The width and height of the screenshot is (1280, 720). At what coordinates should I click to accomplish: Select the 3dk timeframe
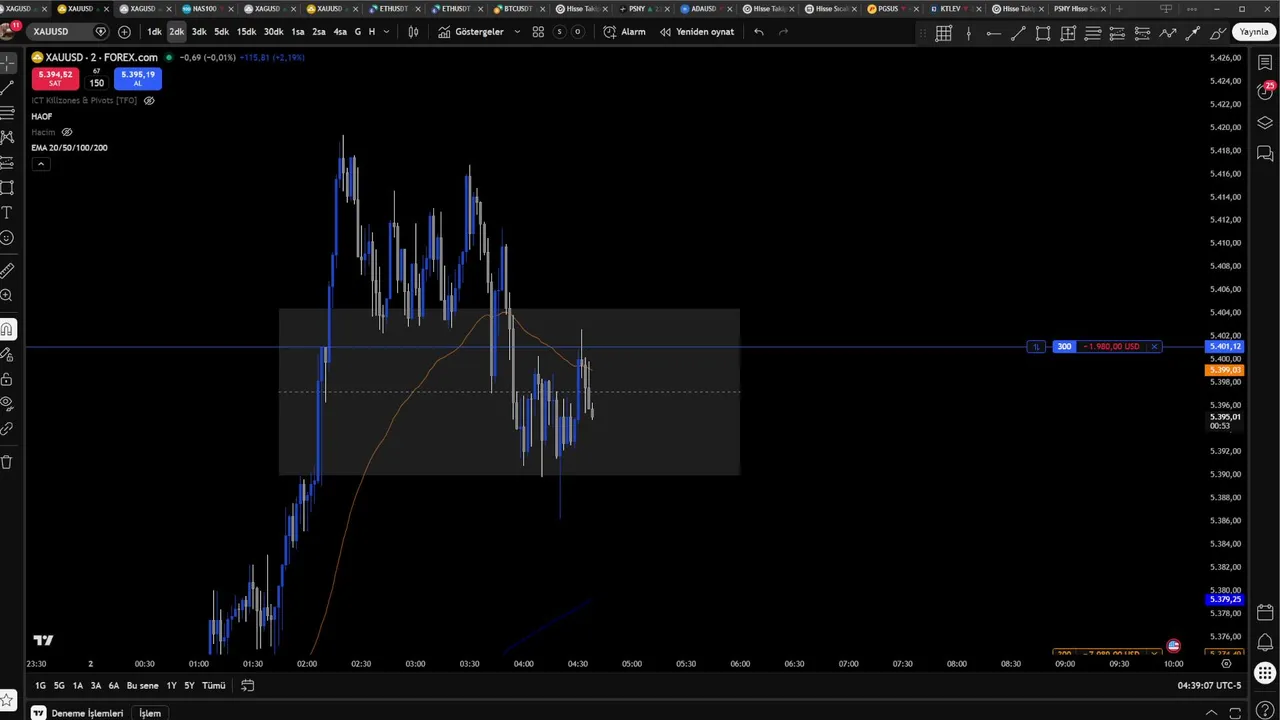pyautogui.click(x=199, y=32)
